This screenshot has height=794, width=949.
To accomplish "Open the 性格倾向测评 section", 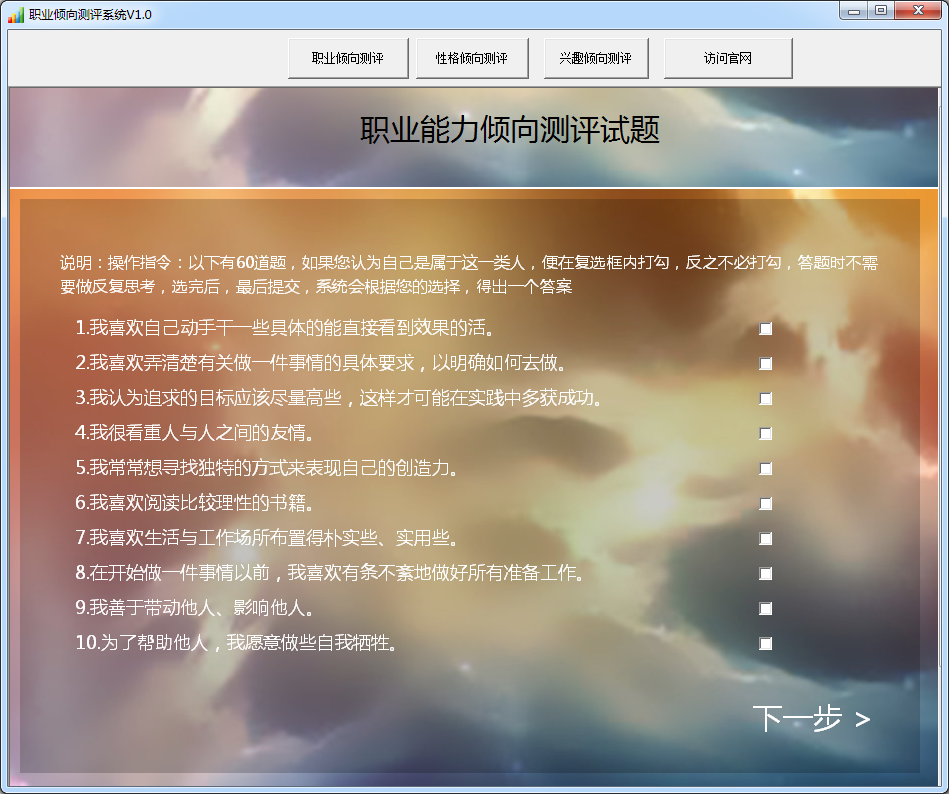I will (x=472, y=58).
